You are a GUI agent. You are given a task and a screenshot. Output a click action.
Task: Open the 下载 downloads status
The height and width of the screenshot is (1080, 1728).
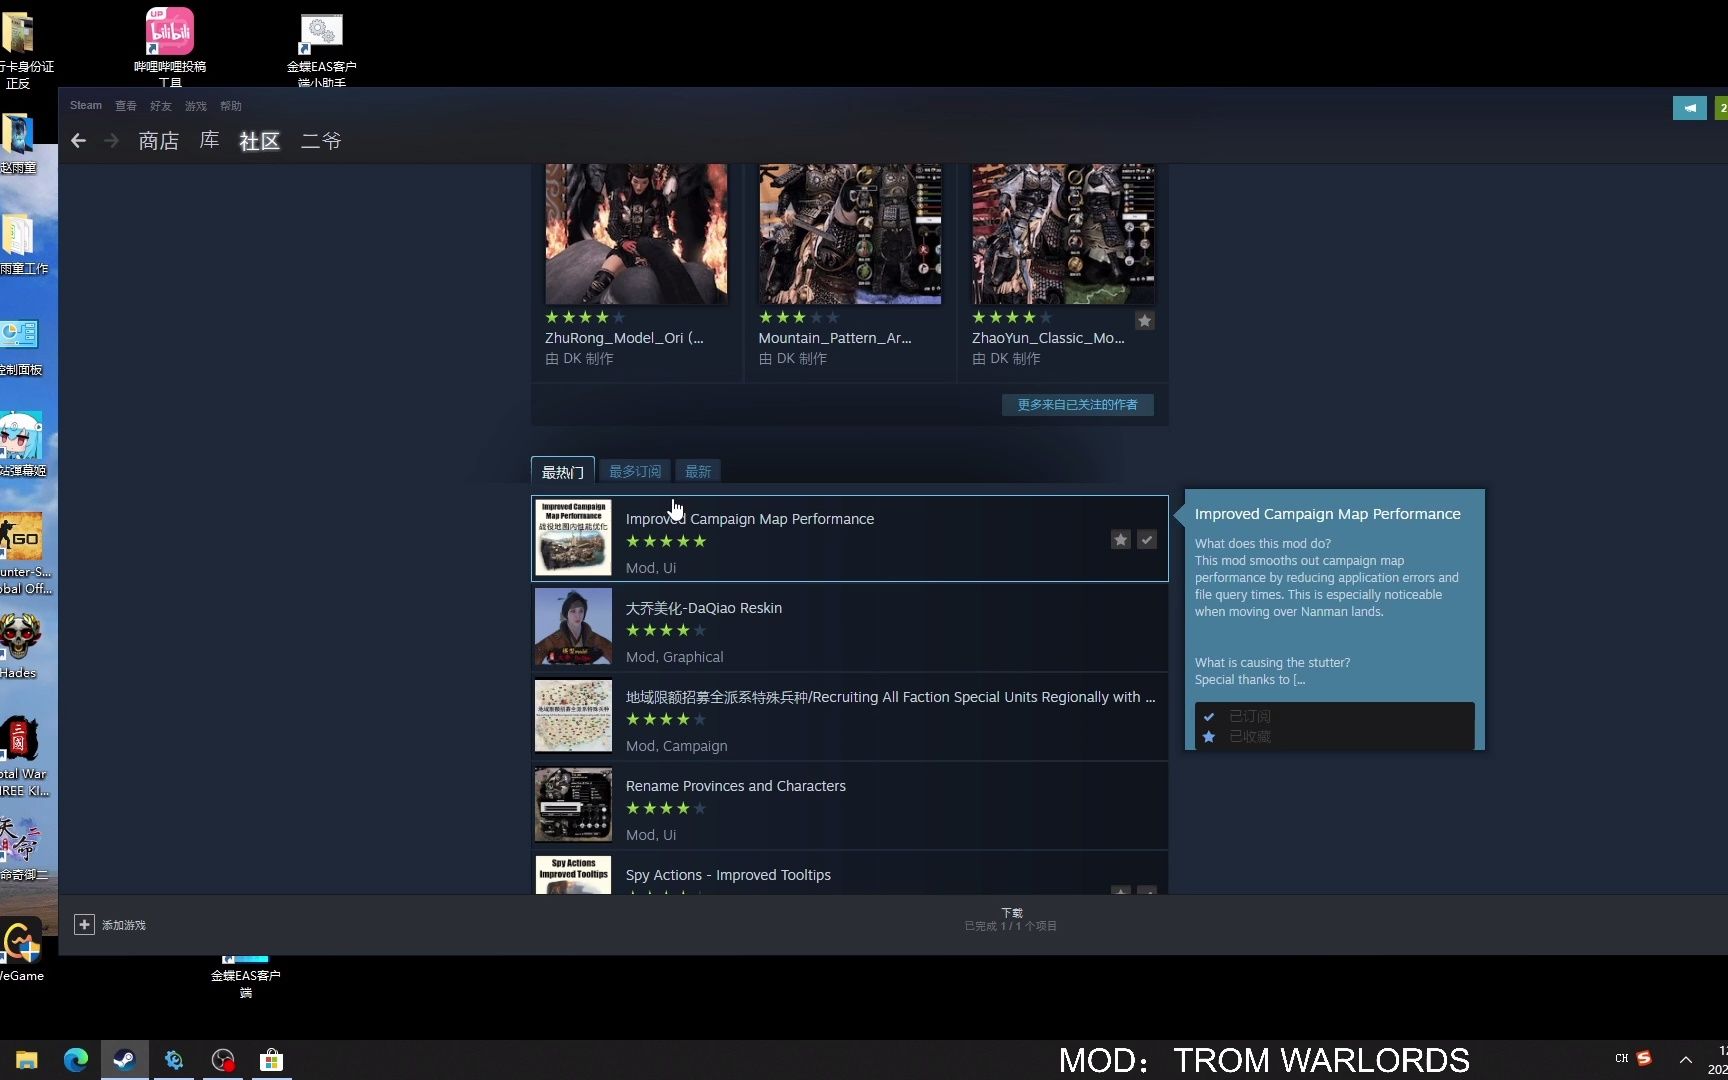click(1011, 919)
